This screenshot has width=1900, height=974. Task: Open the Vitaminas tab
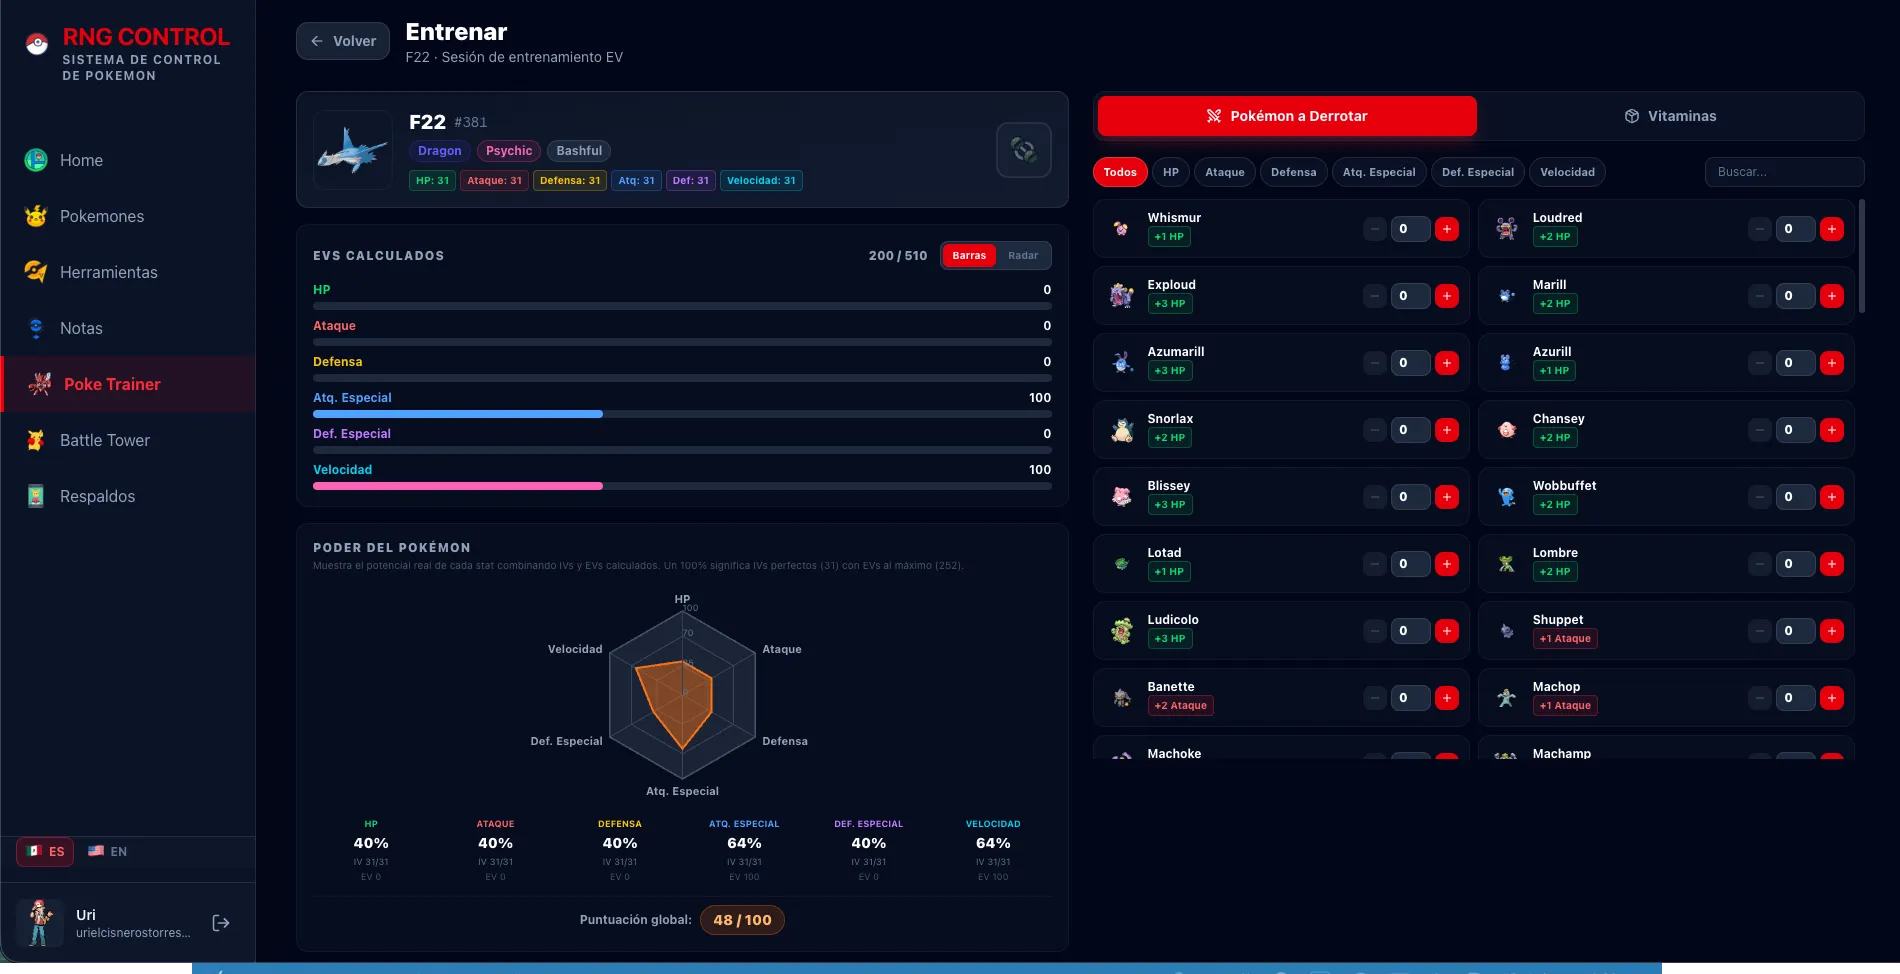click(x=1670, y=116)
